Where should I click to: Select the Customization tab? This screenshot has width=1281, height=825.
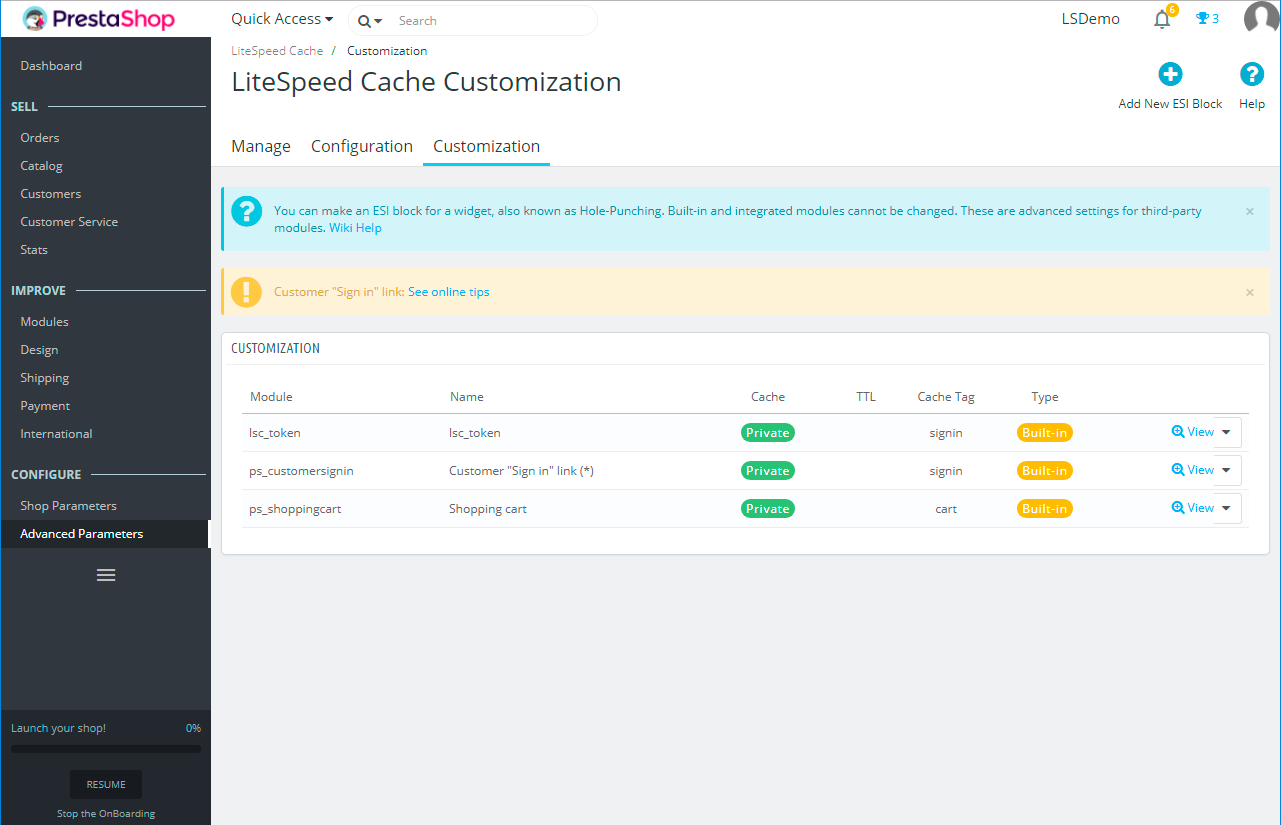(x=486, y=146)
